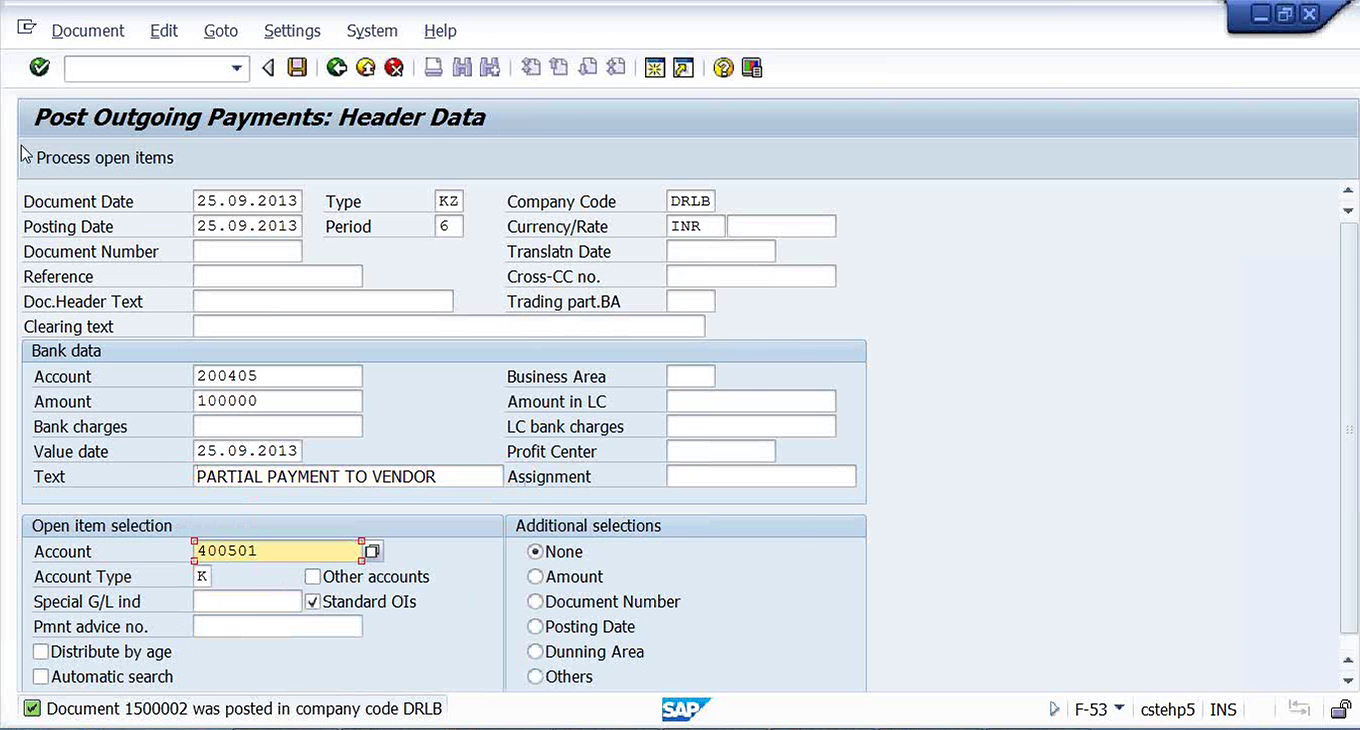Enable the Automatic search checkbox

[x=41, y=677]
